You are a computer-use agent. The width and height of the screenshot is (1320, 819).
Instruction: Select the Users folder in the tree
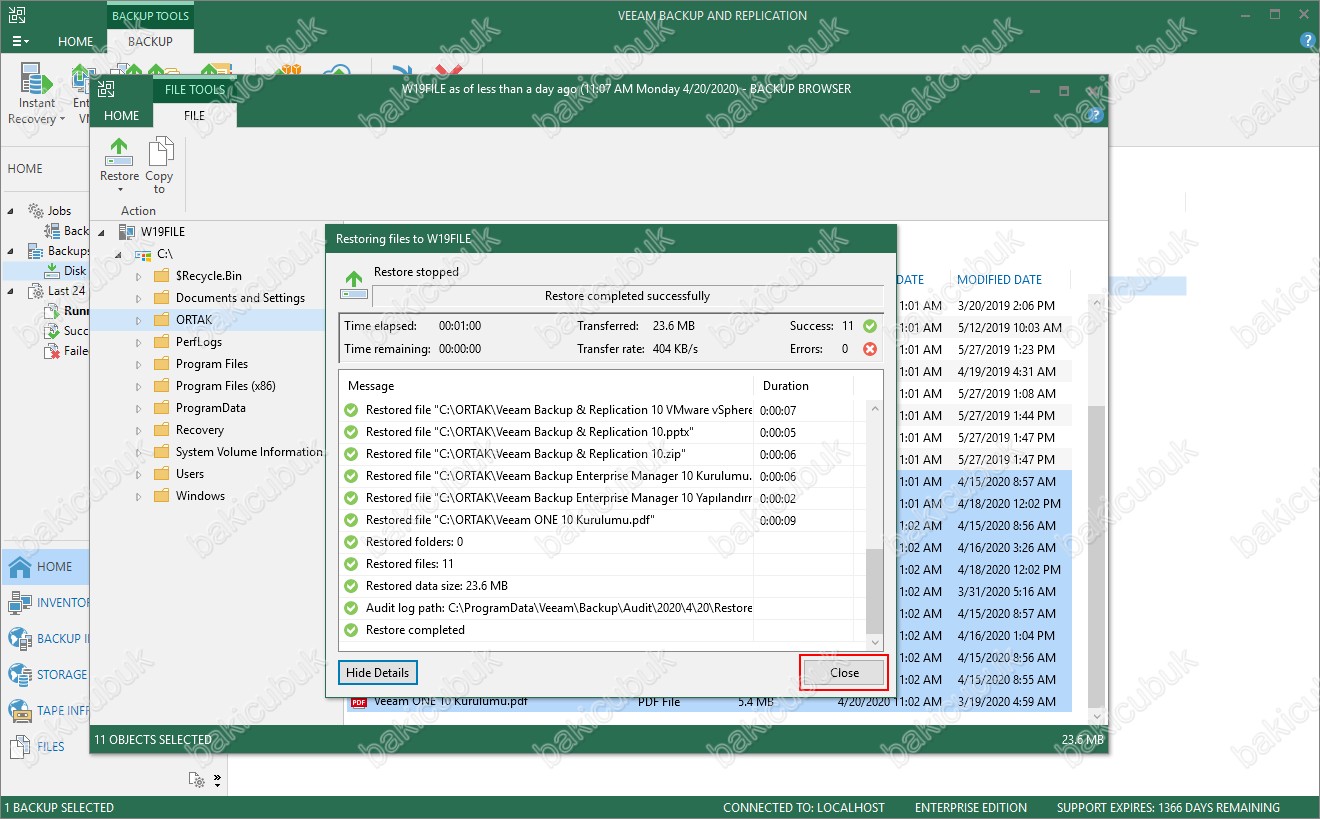tap(190, 474)
